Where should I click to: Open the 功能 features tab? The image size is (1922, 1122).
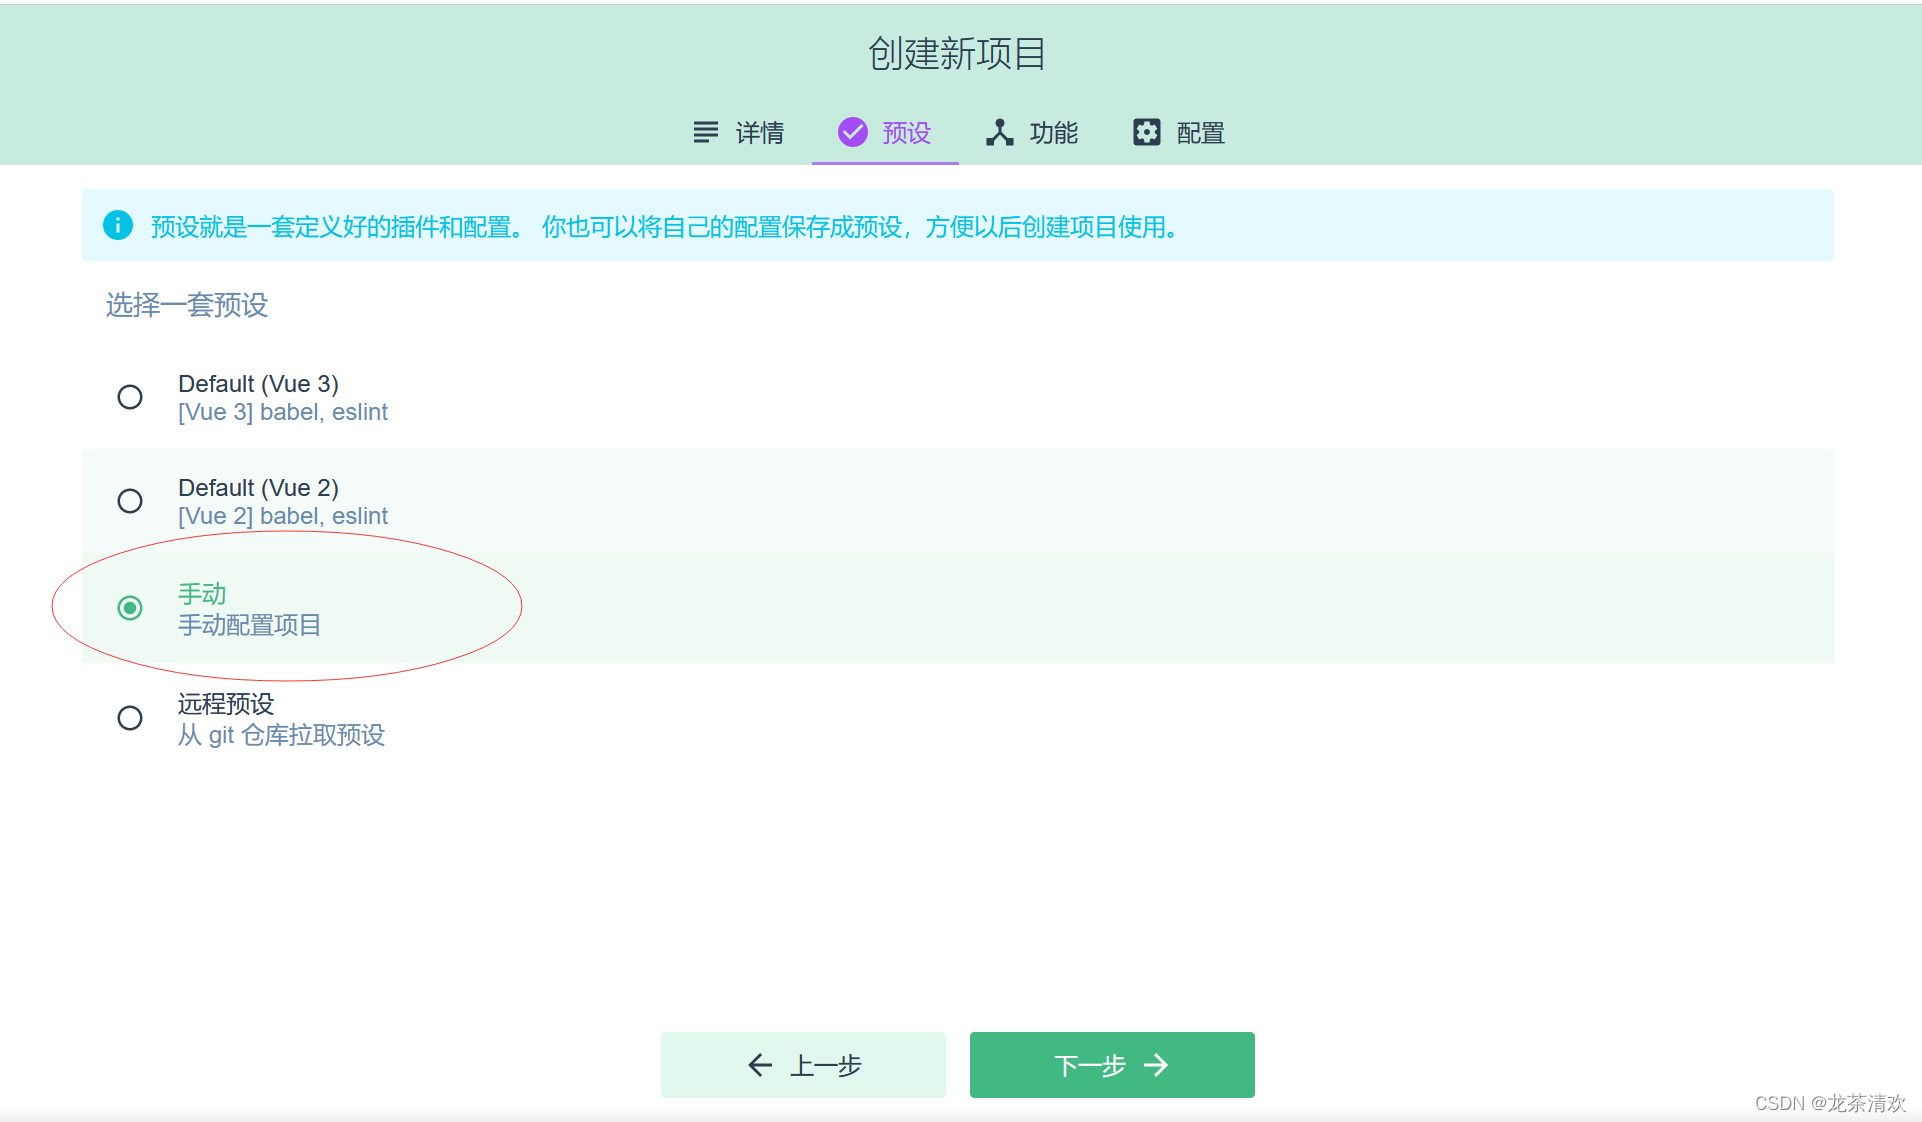pos(1053,133)
